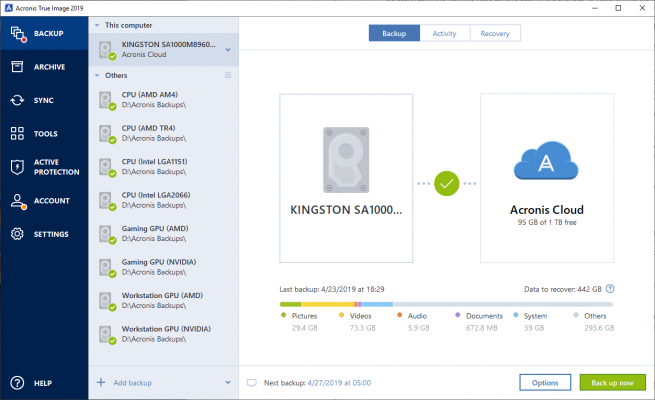Image resolution: width=655 pixels, height=400 pixels.
Task: Click the yellow Videos legend dot
Action: tap(341, 315)
